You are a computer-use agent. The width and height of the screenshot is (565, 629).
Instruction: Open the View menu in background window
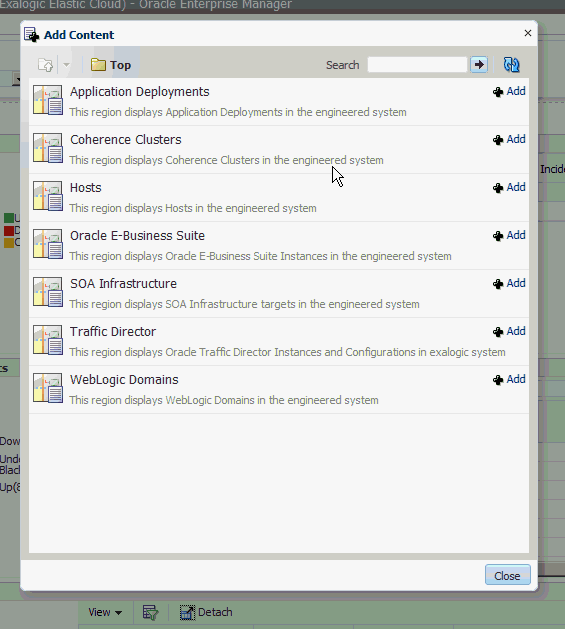[105, 612]
